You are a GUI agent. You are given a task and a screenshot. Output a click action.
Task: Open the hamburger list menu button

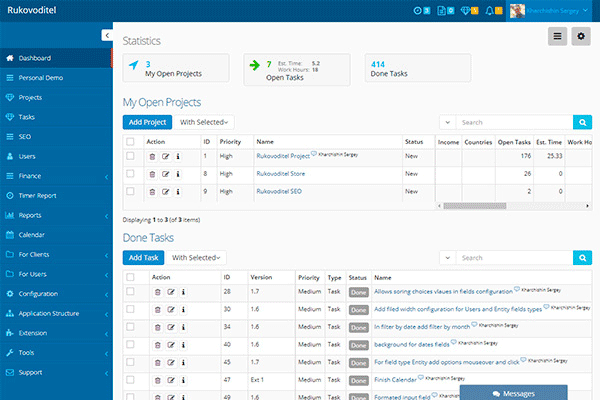(x=558, y=37)
